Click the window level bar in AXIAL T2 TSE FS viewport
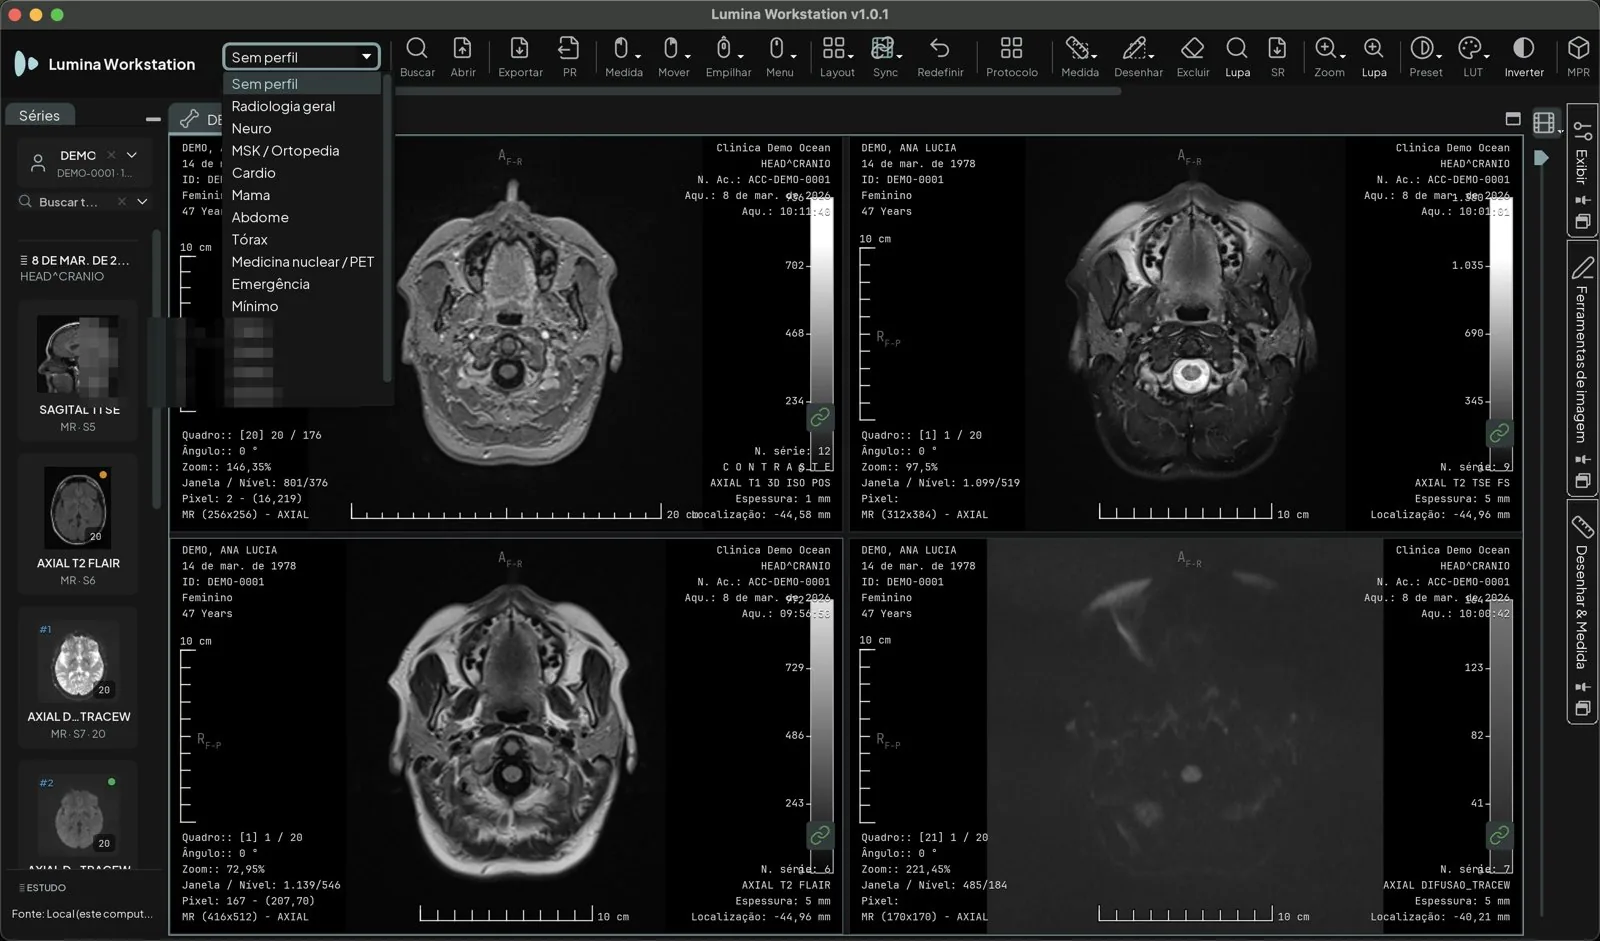Screen dimensions: 1600x941 pyautogui.click(x=1501, y=335)
